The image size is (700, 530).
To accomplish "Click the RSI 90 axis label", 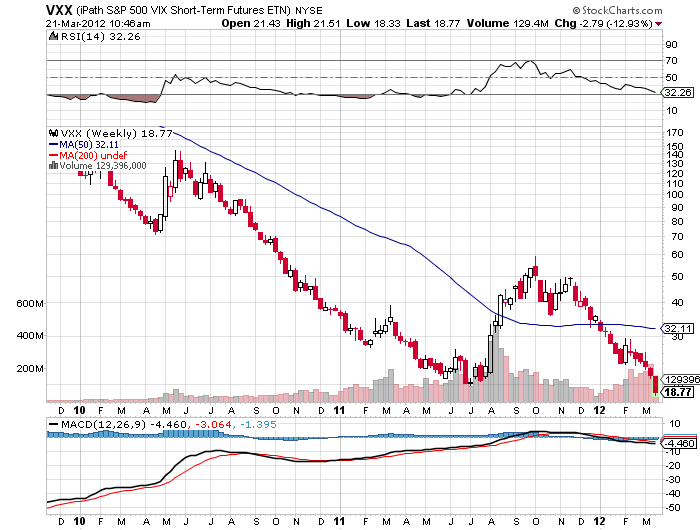I will (x=671, y=44).
